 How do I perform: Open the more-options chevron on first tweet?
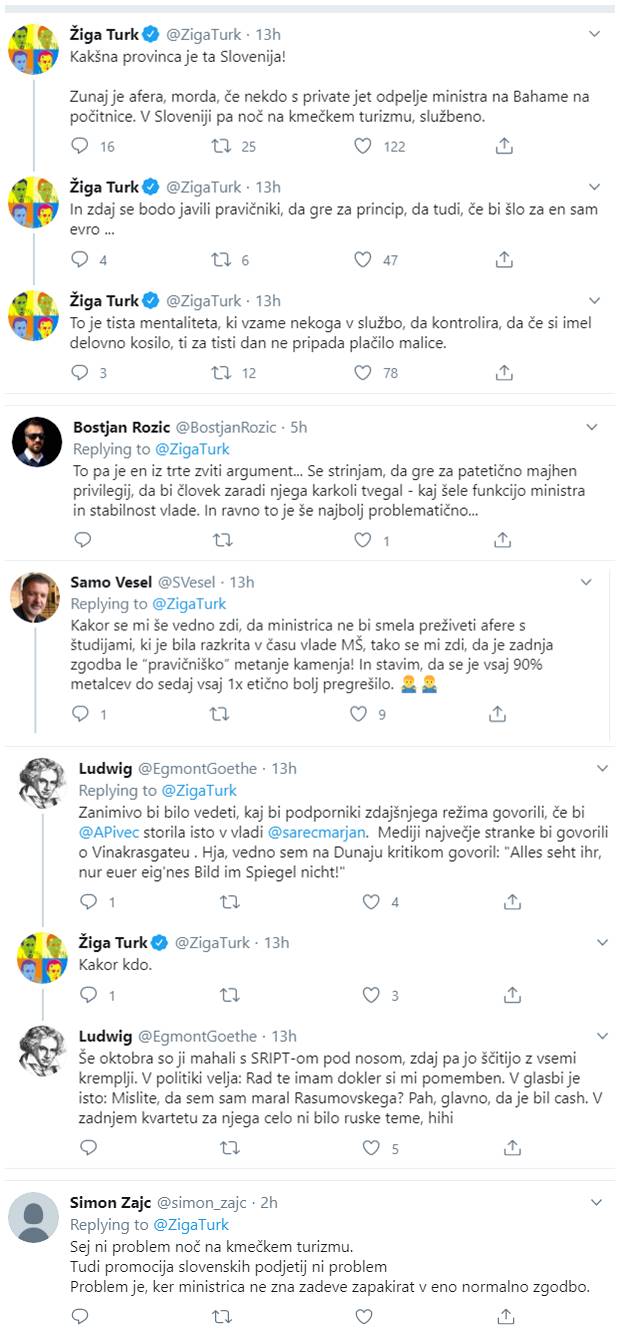point(595,34)
